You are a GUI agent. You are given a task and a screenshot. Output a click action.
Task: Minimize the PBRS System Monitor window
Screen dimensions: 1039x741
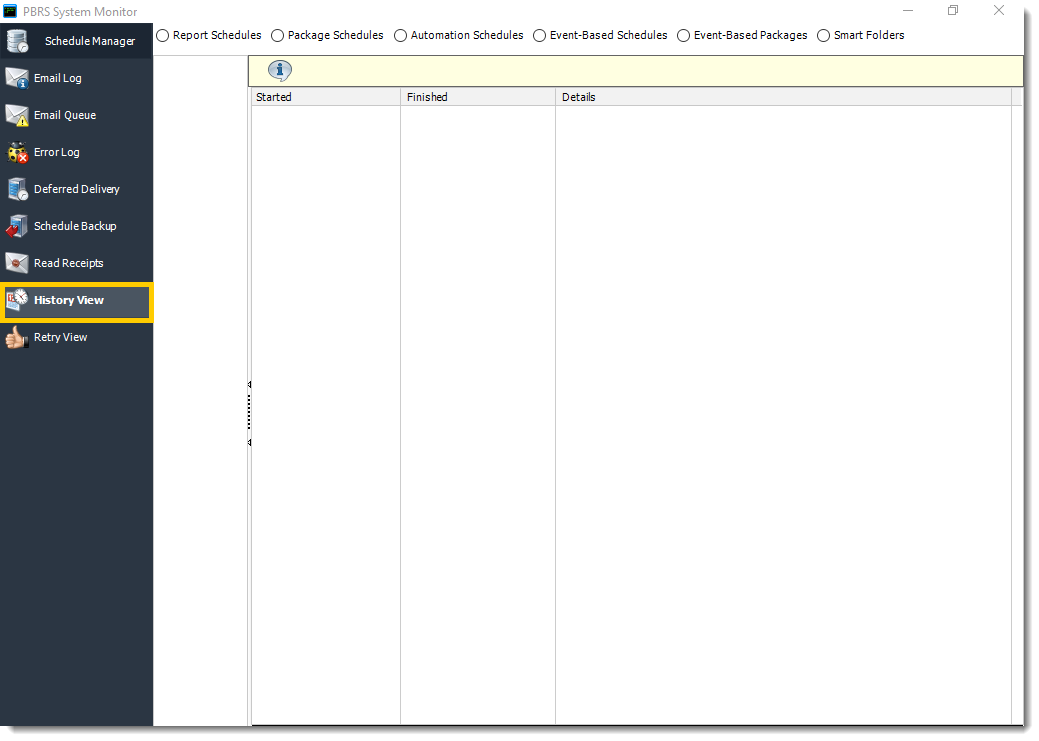[908, 11]
